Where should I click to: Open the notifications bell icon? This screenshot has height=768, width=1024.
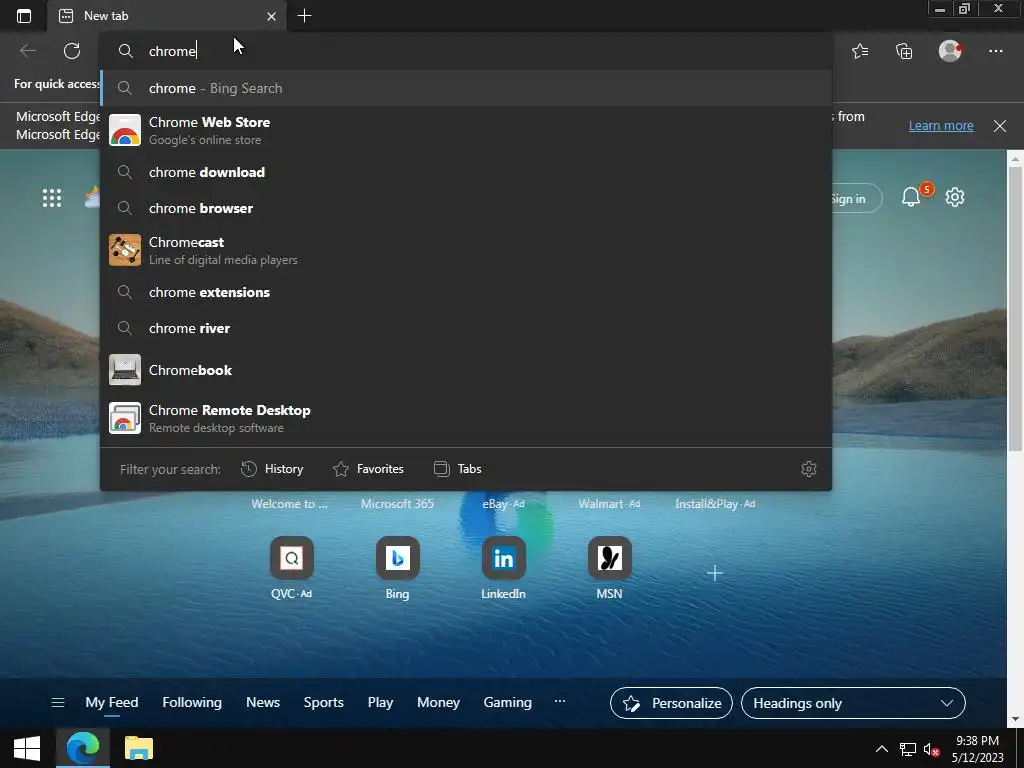(911, 197)
